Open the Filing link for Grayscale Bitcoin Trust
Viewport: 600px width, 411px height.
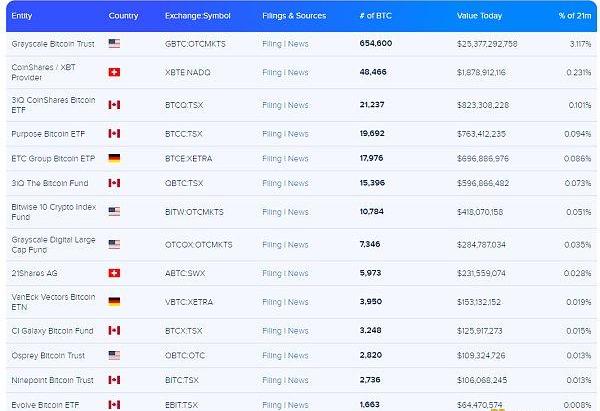pos(271,44)
